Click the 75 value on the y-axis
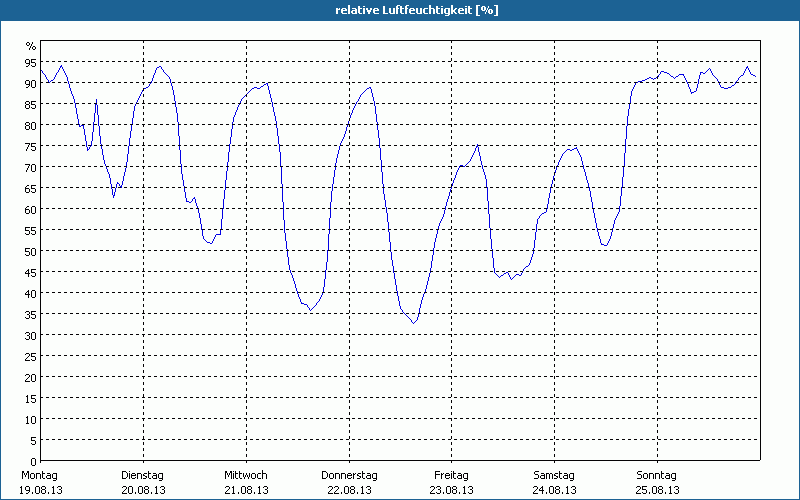Image resolution: width=800 pixels, height=500 pixels. (x=31, y=146)
